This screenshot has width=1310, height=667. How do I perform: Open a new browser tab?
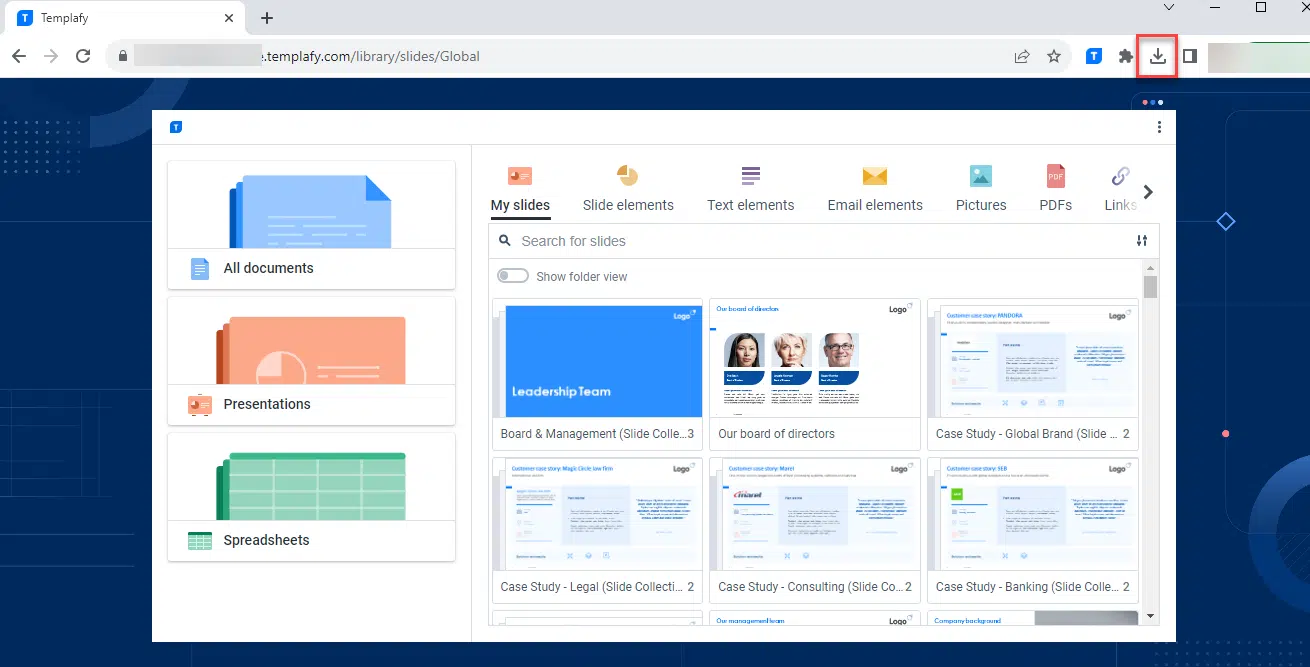pos(267,18)
